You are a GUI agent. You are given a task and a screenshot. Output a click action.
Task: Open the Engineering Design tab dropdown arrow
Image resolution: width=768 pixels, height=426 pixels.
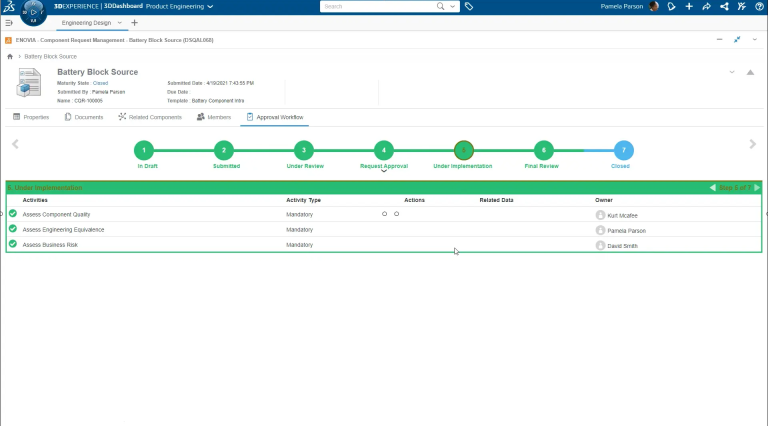[120, 22]
